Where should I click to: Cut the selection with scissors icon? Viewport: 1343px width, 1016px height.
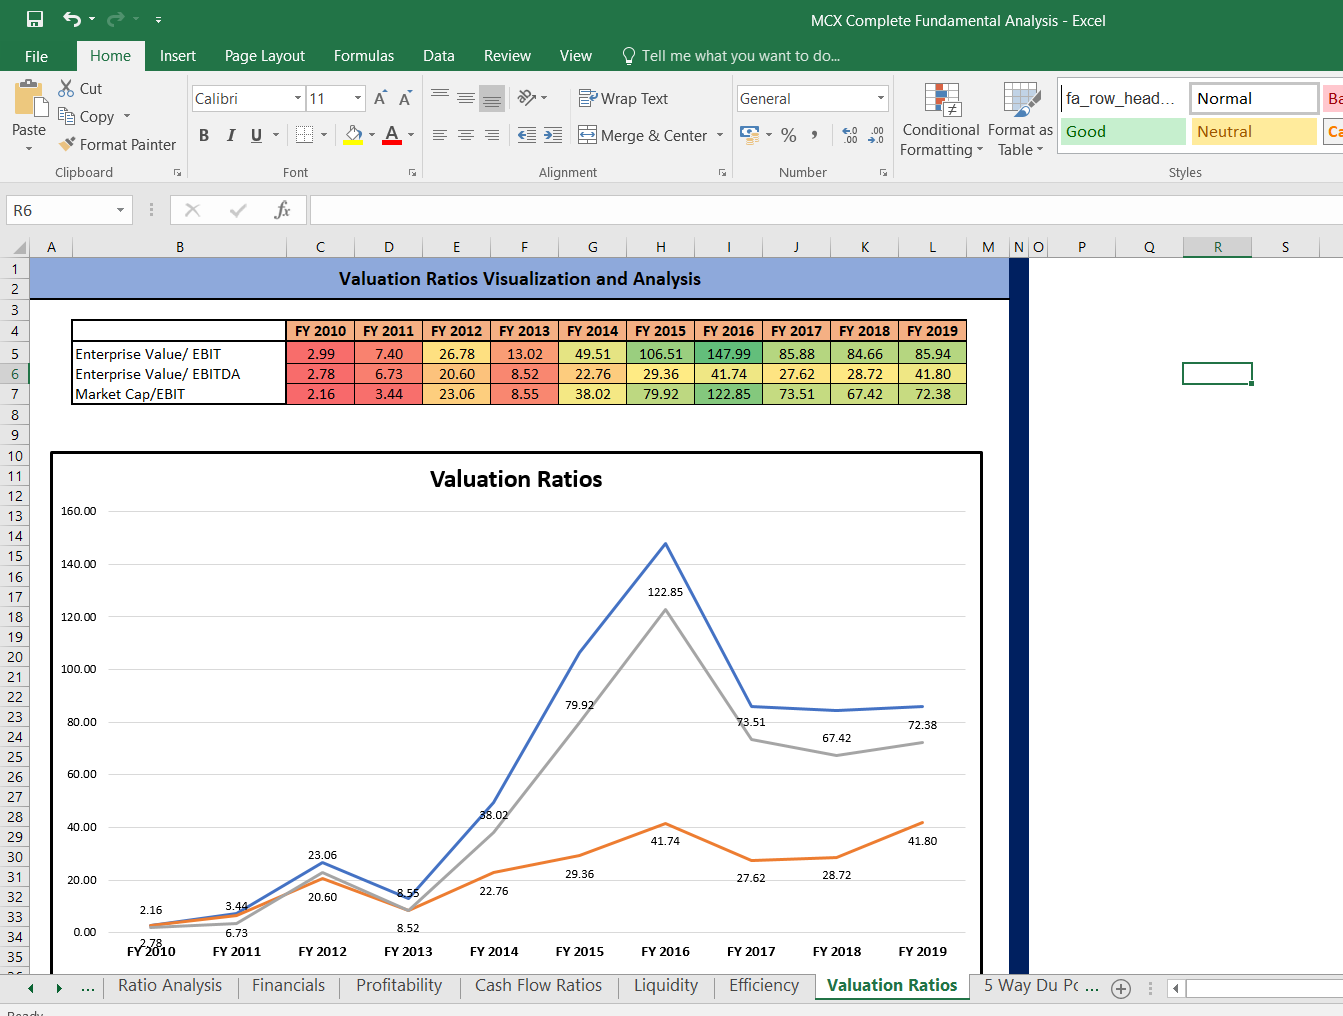click(x=67, y=88)
